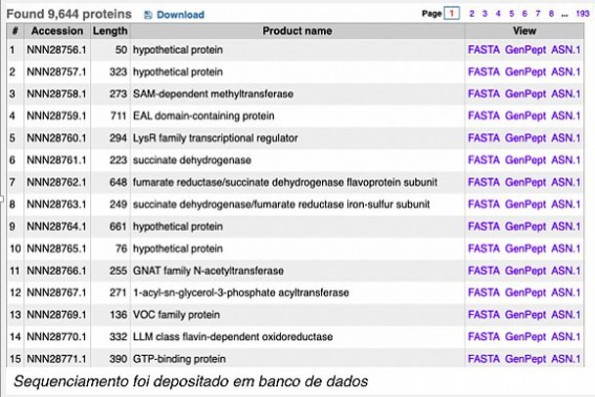View FASTA for GNAT family N-acetyltransferase

pyautogui.click(x=484, y=271)
